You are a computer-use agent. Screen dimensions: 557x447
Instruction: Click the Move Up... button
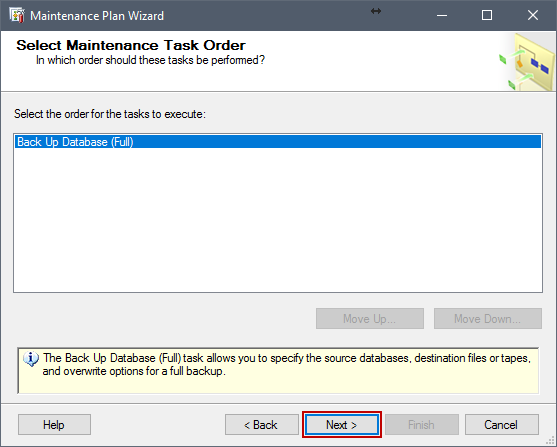370,318
